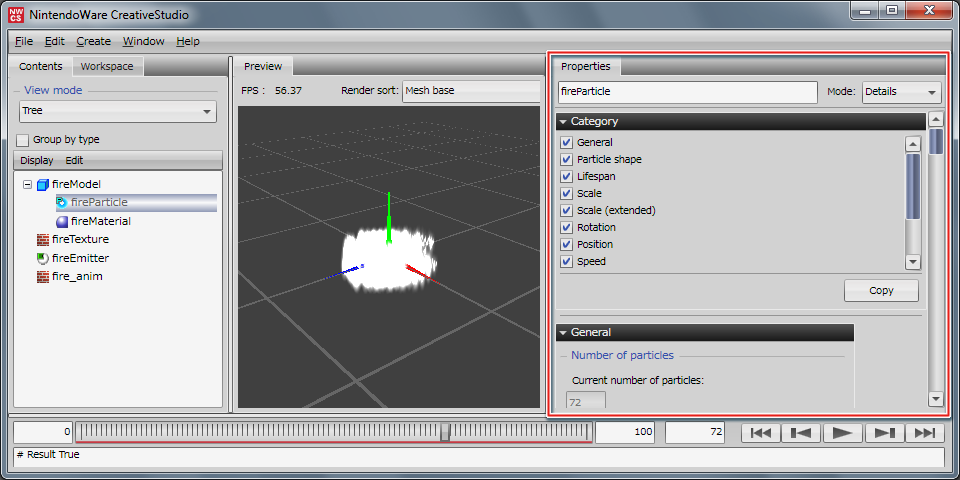Open the Help menu

tap(188, 42)
